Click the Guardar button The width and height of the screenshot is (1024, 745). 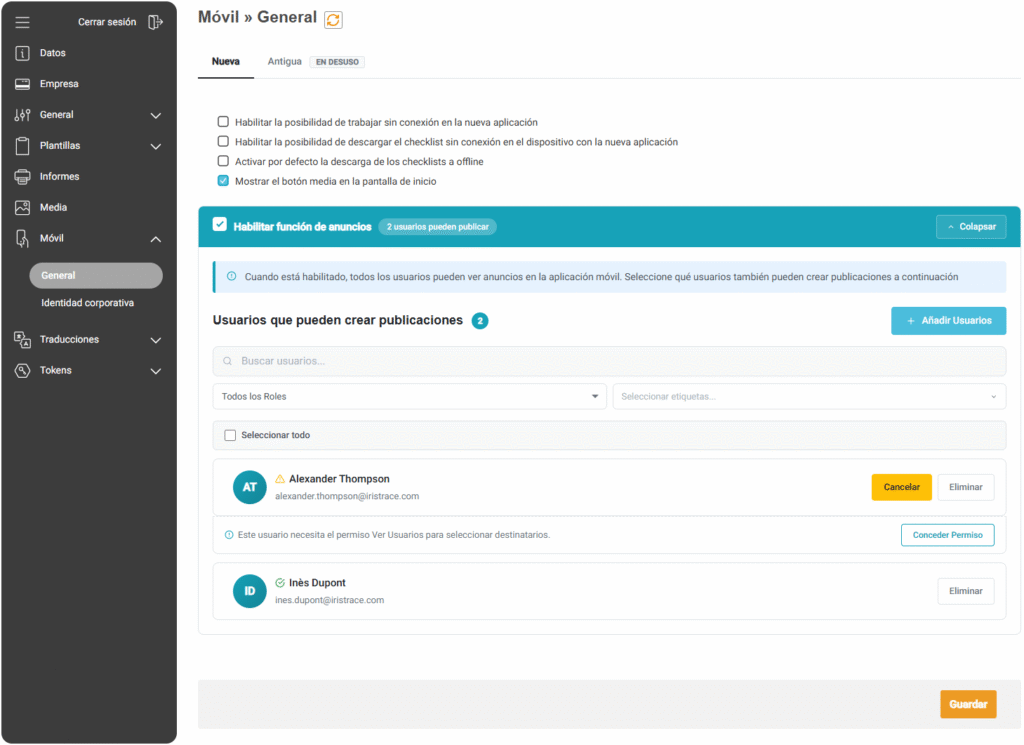(x=967, y=704)
